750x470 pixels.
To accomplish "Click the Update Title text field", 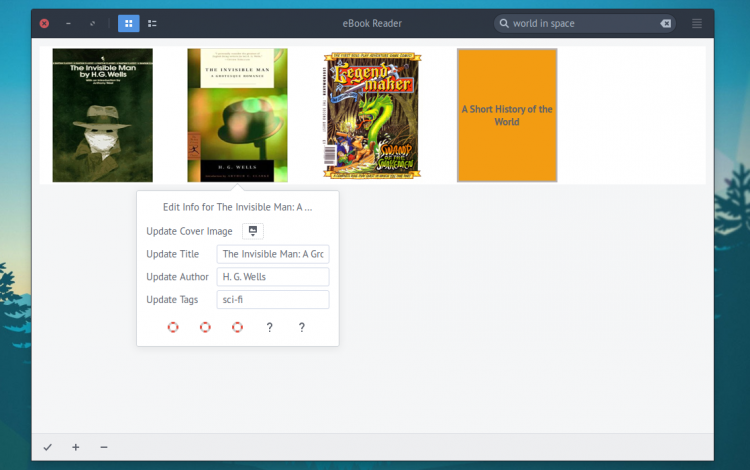I will pos(272,254).
